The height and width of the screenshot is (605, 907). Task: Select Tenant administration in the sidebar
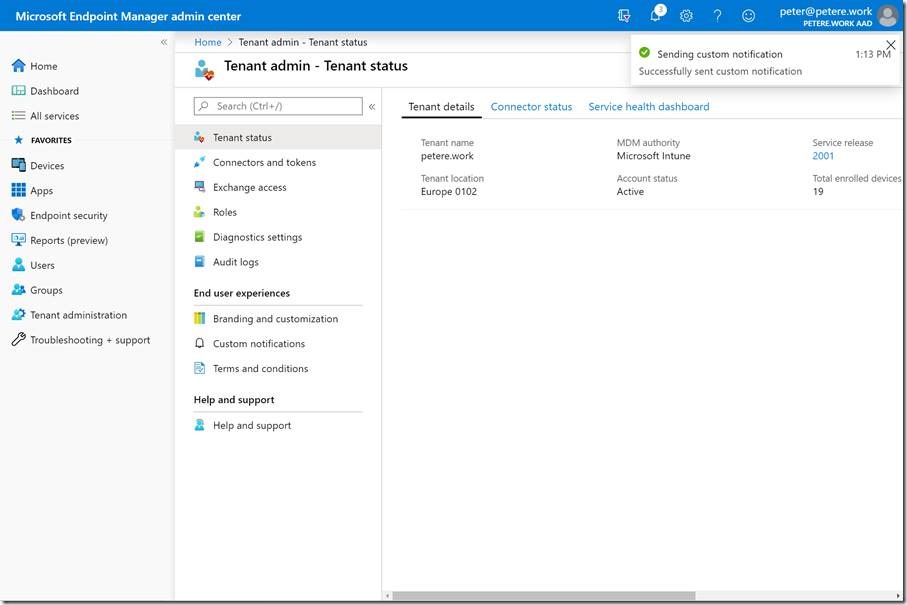(x=78, y=315)
